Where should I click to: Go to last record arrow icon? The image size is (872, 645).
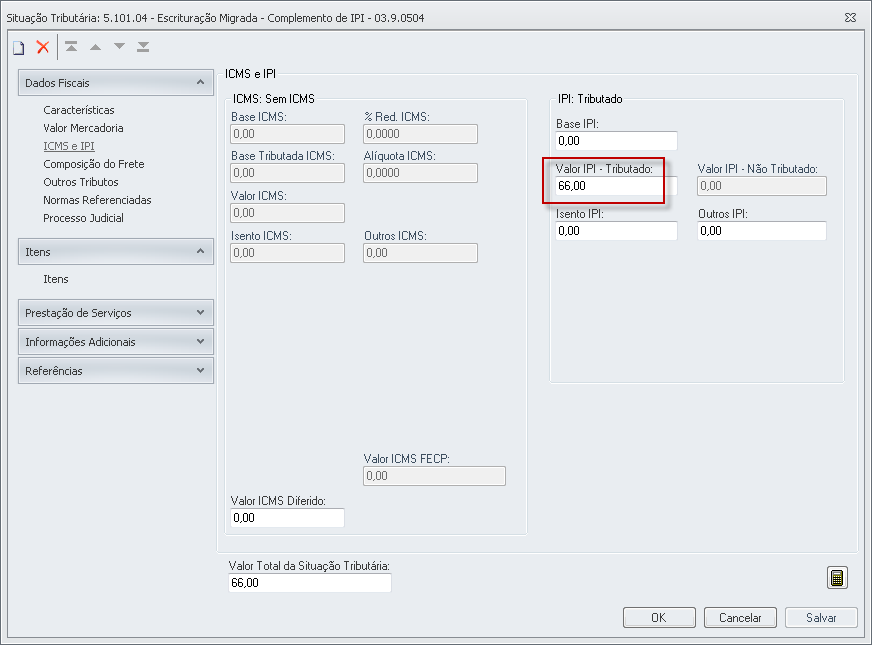tap(143, 47)
